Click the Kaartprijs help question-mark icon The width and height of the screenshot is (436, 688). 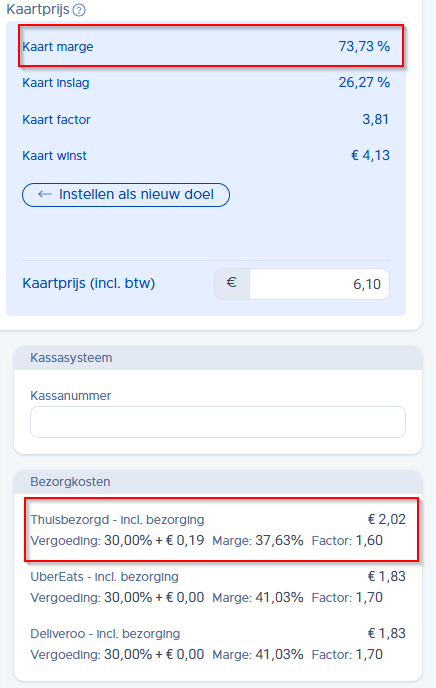tap(79, 10)
